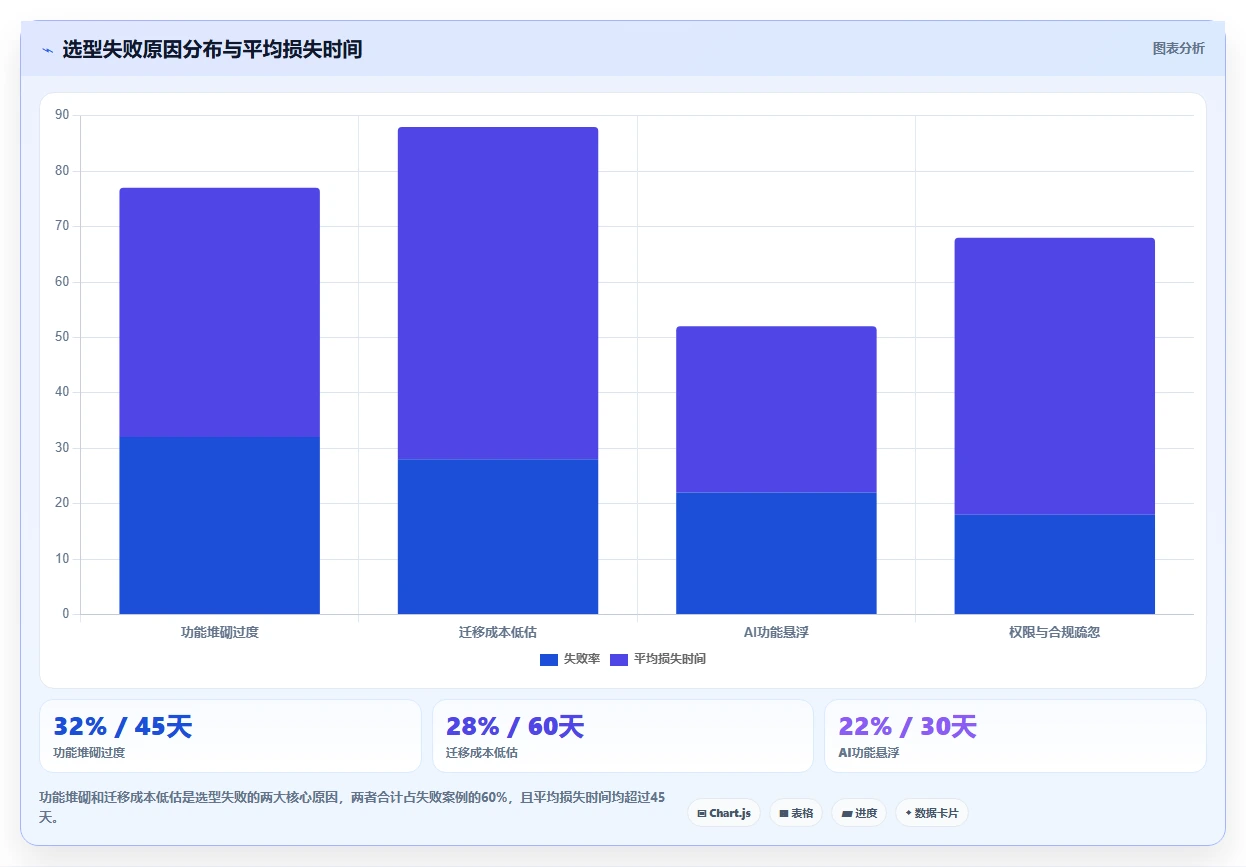This screenshot has height=867, width=1246.
Task: Open the 32% / 45天 data card
Action: click(230, 736)
